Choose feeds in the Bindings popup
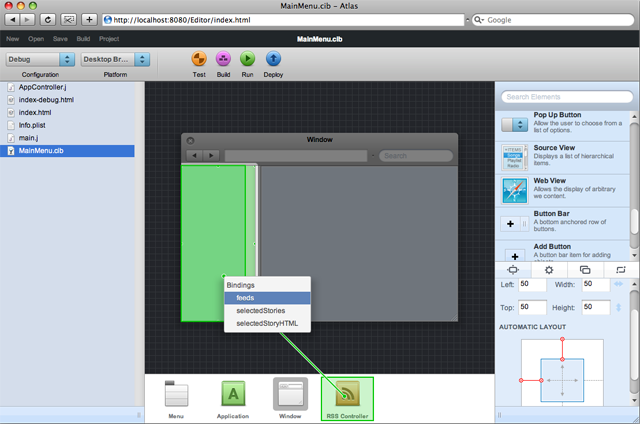Image resolution: width=640 pixels, height=424 pixels. click(x=267, y=298)
